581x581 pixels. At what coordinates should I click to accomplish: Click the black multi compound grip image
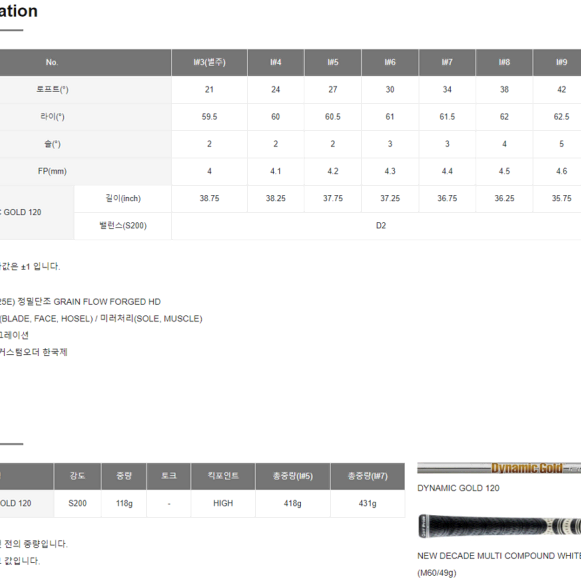click(x=499, y=526)
